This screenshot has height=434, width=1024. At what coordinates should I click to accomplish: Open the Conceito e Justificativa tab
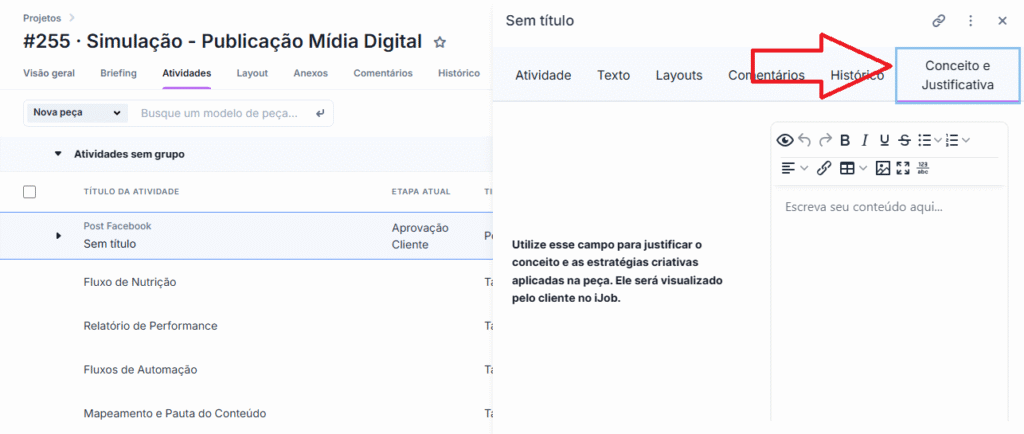pos(957,75)
